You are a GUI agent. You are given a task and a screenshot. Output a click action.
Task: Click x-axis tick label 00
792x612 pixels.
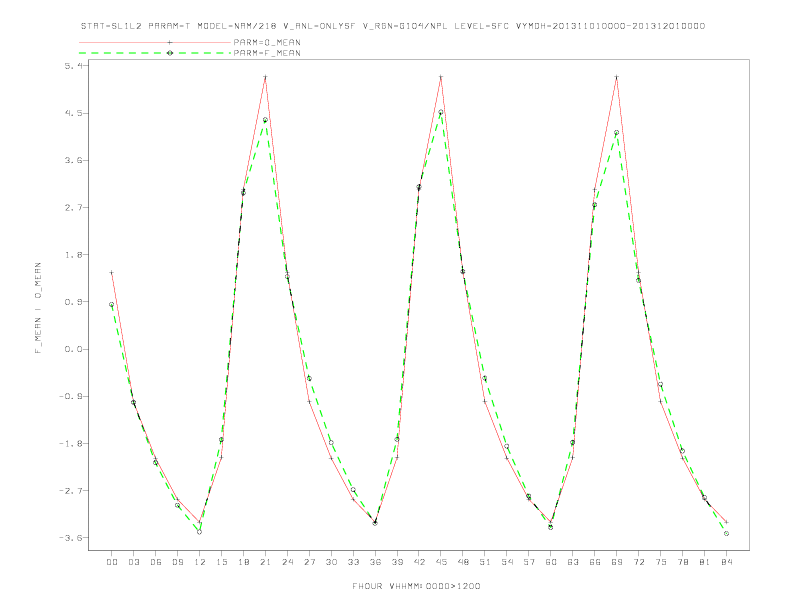coord(112,562)
